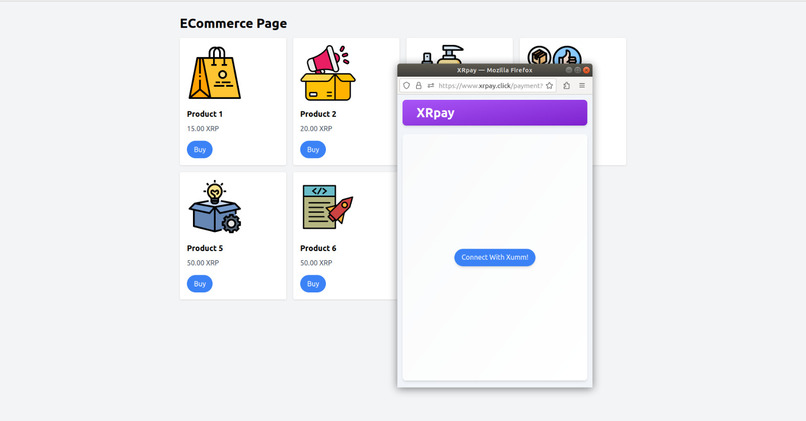The width and height of the screenshot is (806, 421).
Task: Minimize the XRpay Firefox popup window
Action: (569, 70)
